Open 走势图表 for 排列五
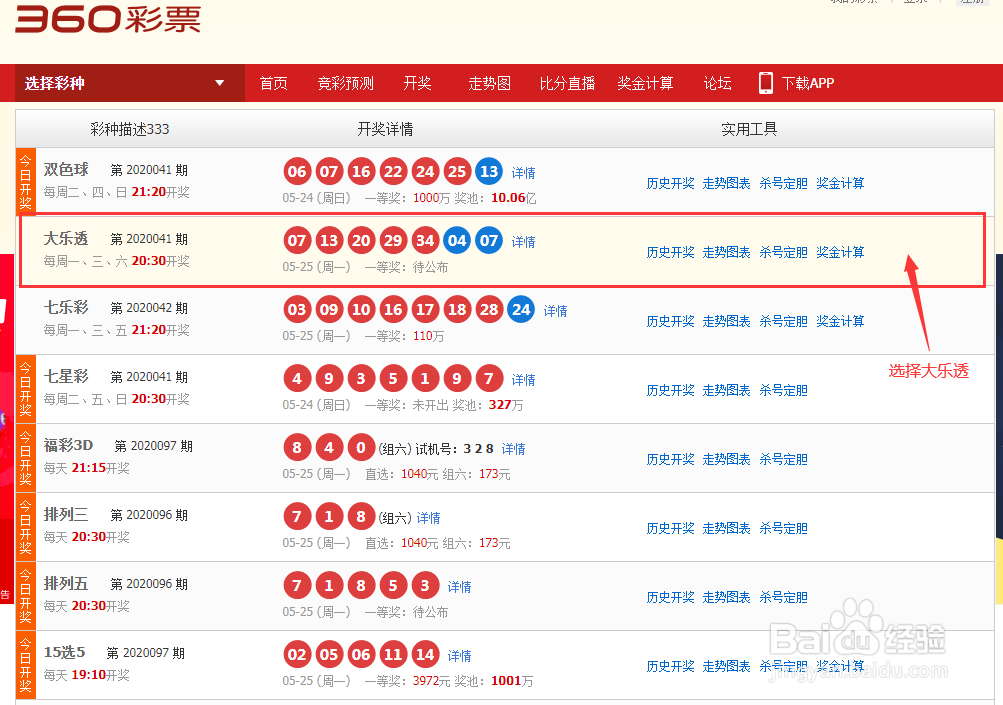The image size is (1003, 705). [x=727, y=598]
